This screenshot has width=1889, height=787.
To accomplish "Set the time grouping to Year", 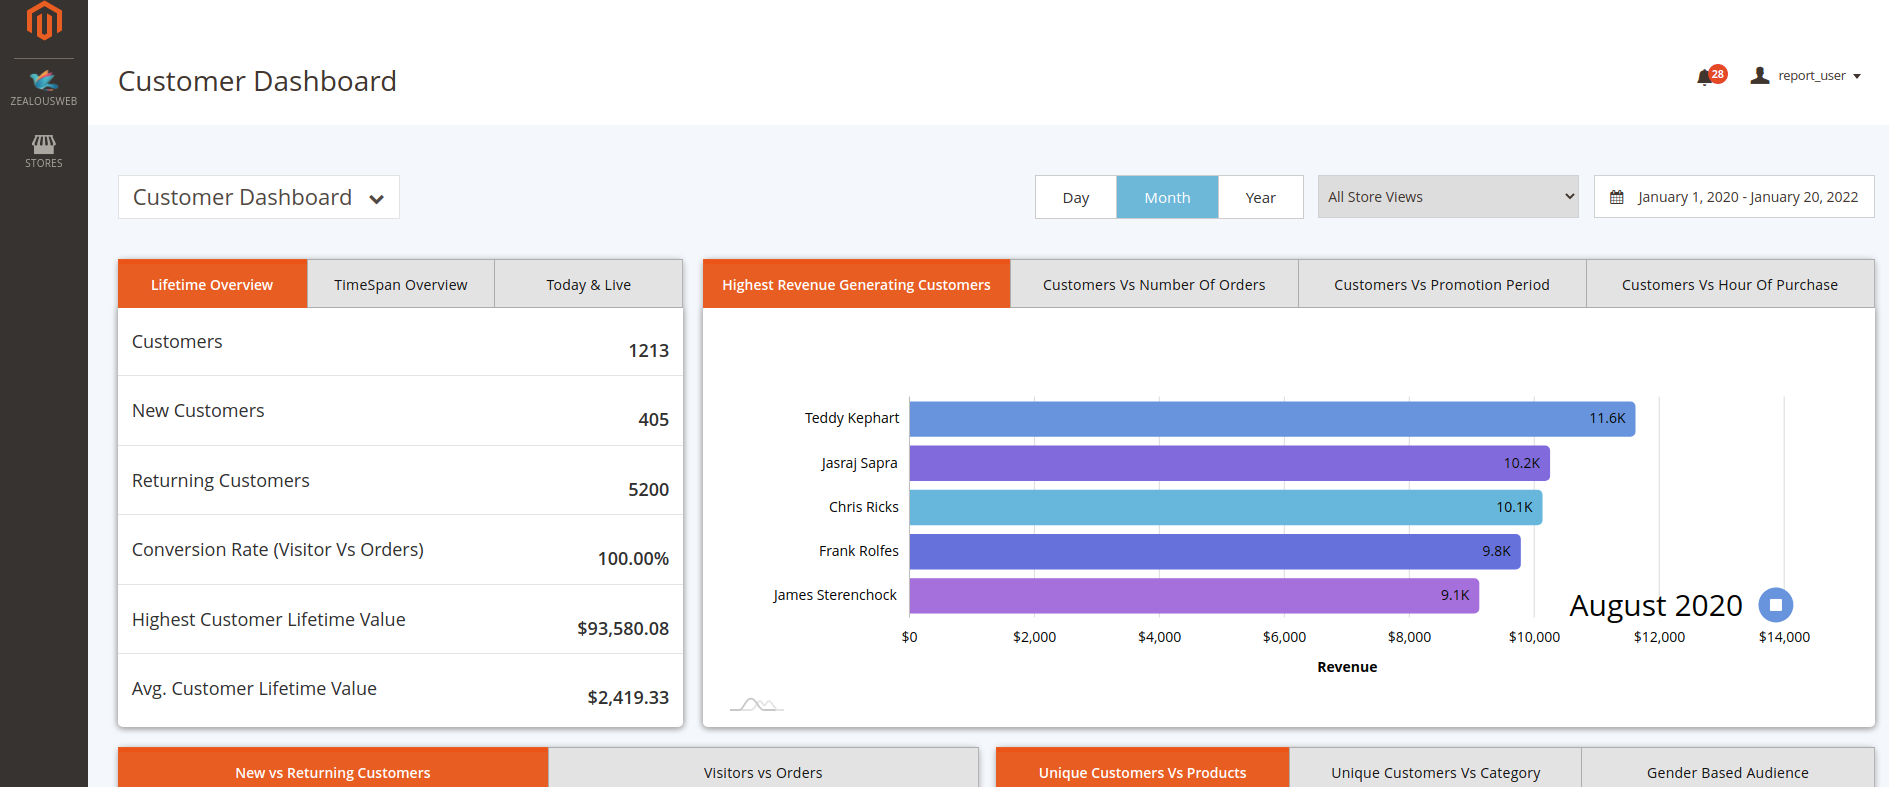I will (x=1260, y=197).
